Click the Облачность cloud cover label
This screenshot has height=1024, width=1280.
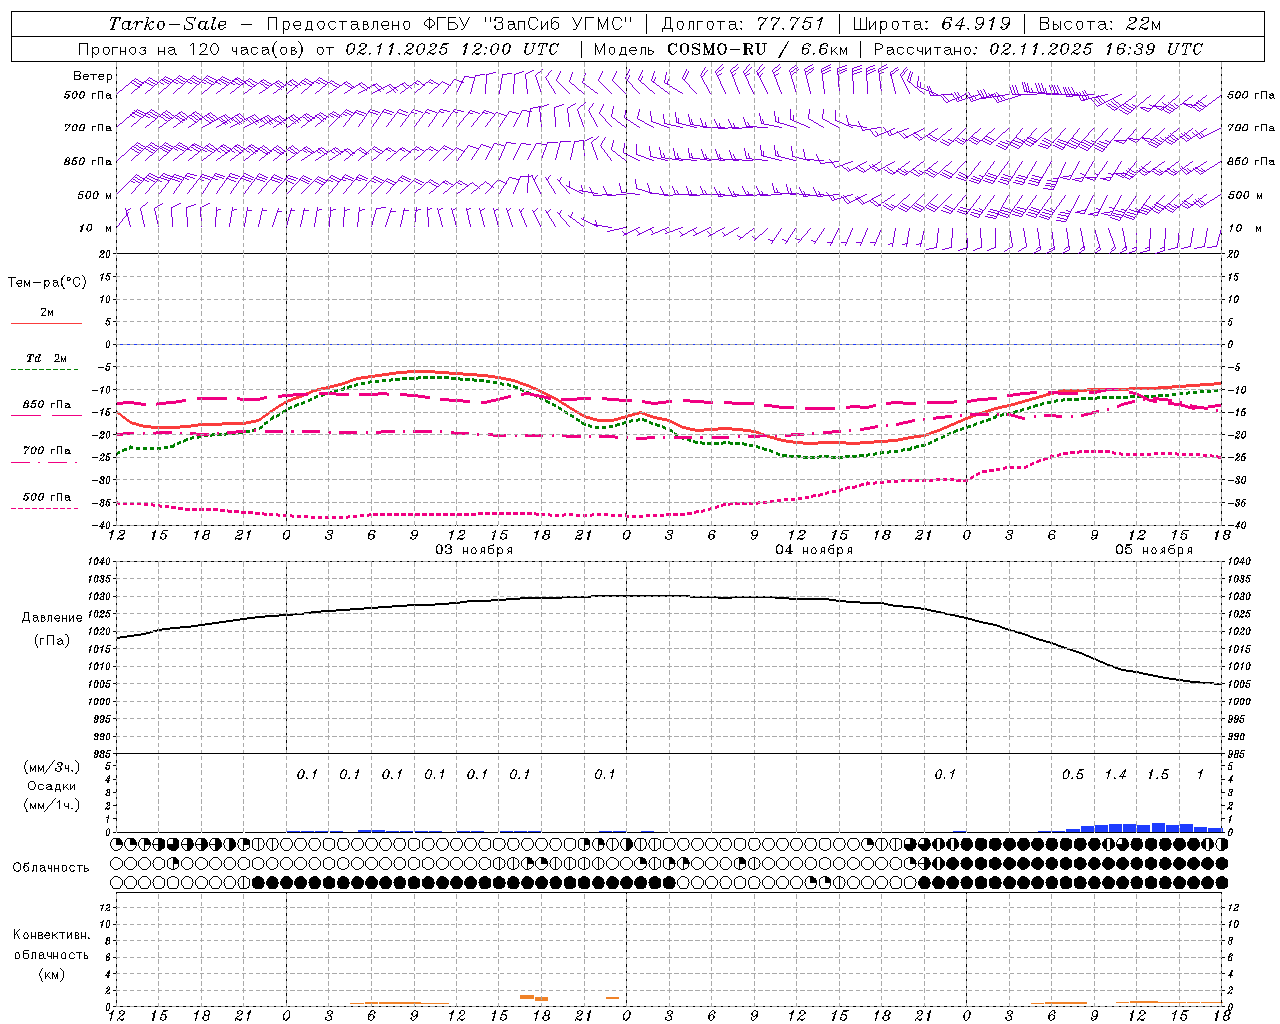click(51, 868)
